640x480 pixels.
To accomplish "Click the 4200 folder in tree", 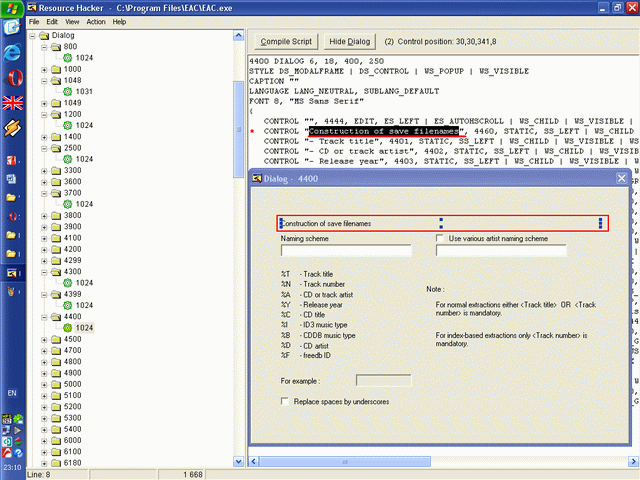I will 72,249.
